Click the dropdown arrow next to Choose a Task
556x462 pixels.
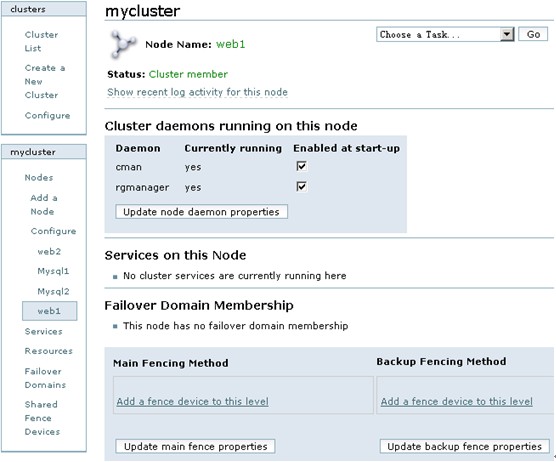(507, 34)
